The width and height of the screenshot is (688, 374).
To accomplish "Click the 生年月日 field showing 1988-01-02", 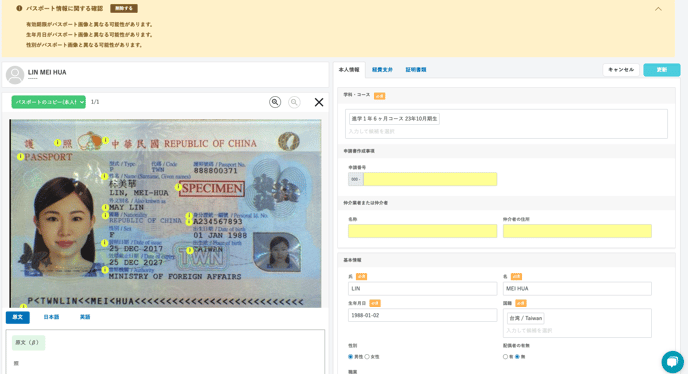I will (x=423, y=315).
